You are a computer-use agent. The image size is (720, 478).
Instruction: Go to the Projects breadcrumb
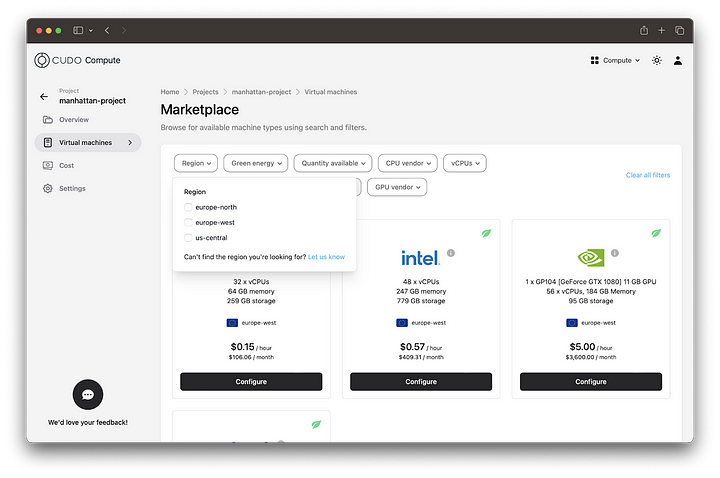[205, 92]
